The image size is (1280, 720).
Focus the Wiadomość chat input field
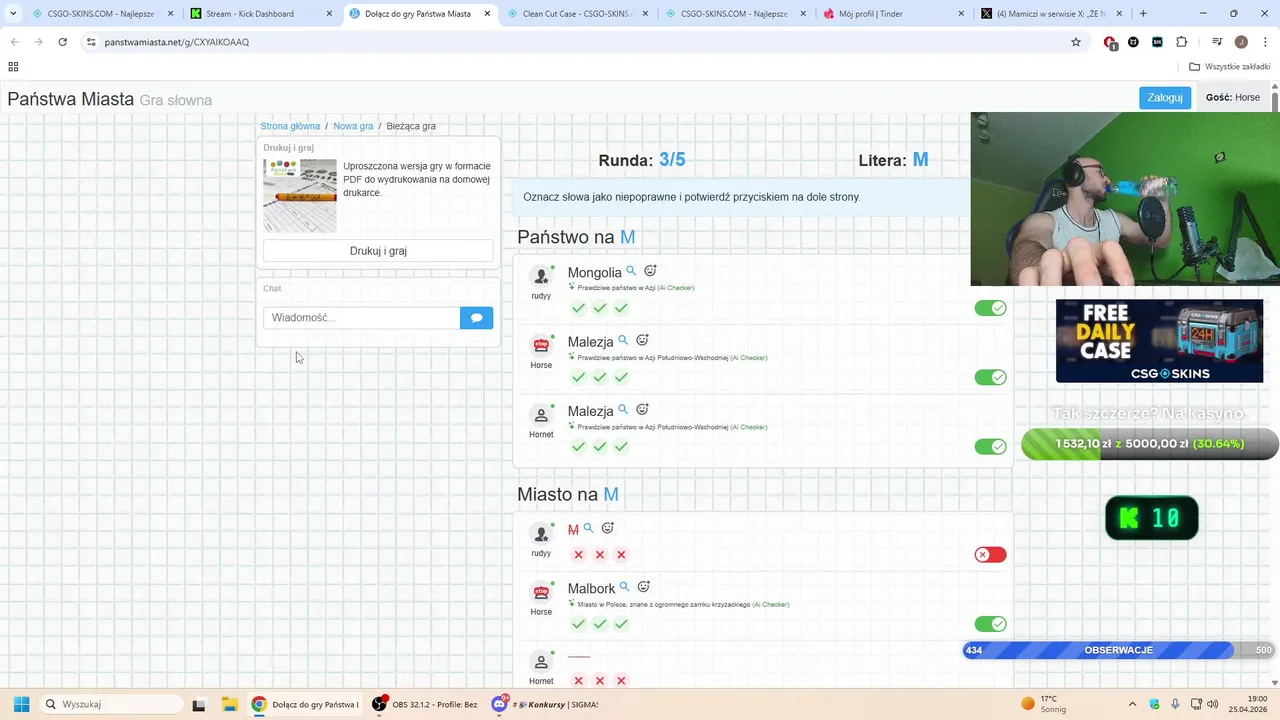pos(361,318)
